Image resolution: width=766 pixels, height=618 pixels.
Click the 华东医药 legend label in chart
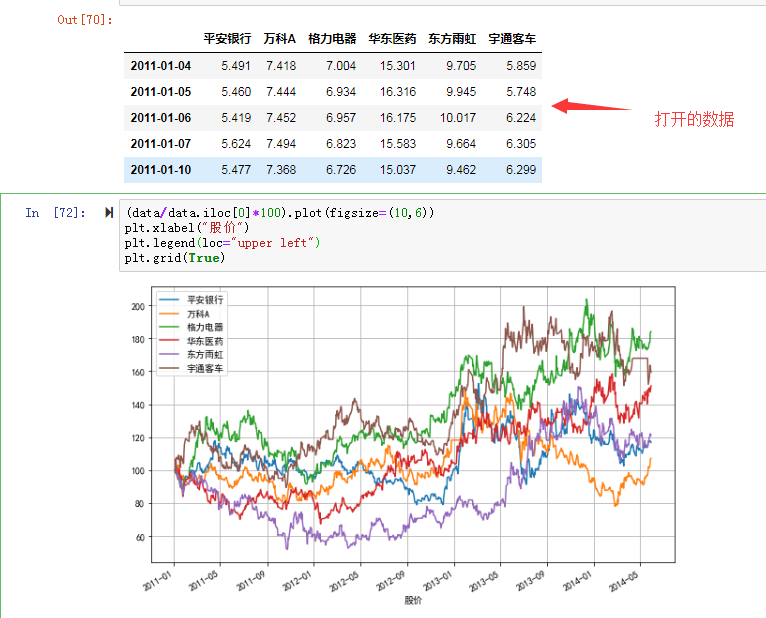click(205, 341)
